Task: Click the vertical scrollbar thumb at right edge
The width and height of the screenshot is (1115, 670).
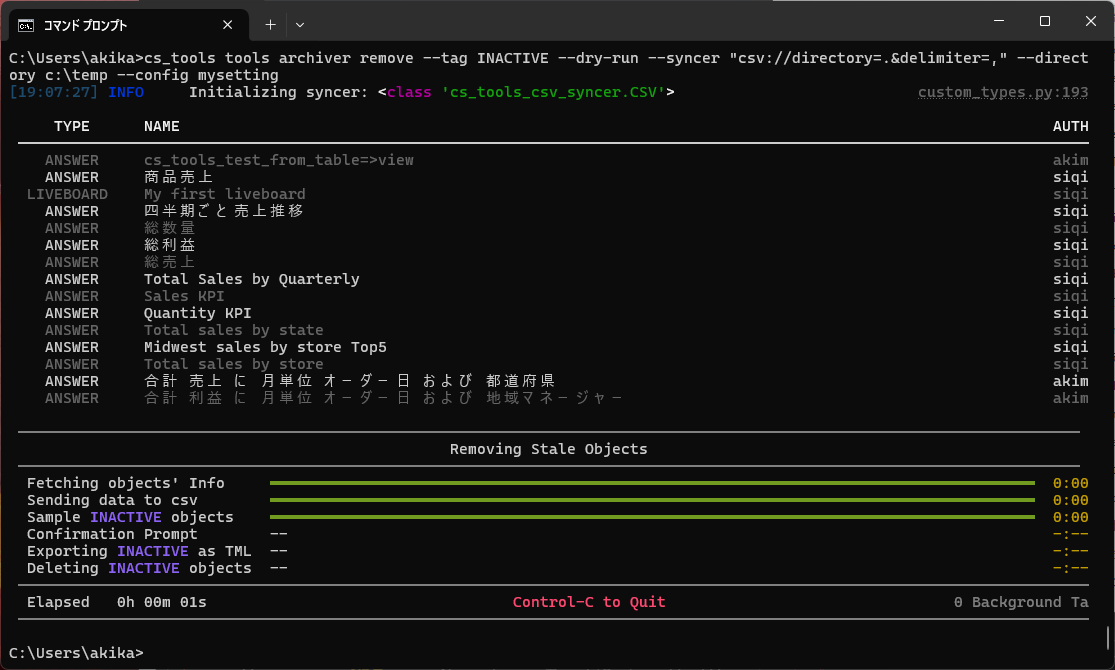Action: (x=1108, y=637)
